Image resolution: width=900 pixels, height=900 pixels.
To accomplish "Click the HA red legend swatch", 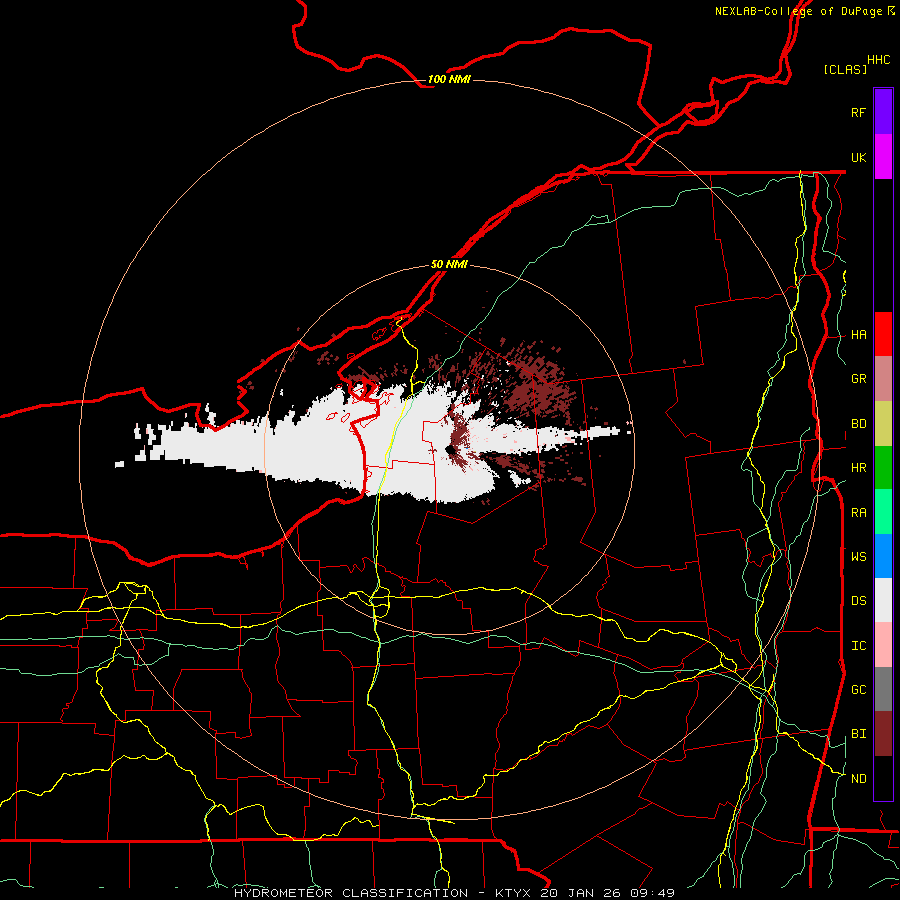I will (x=883, y=334).
